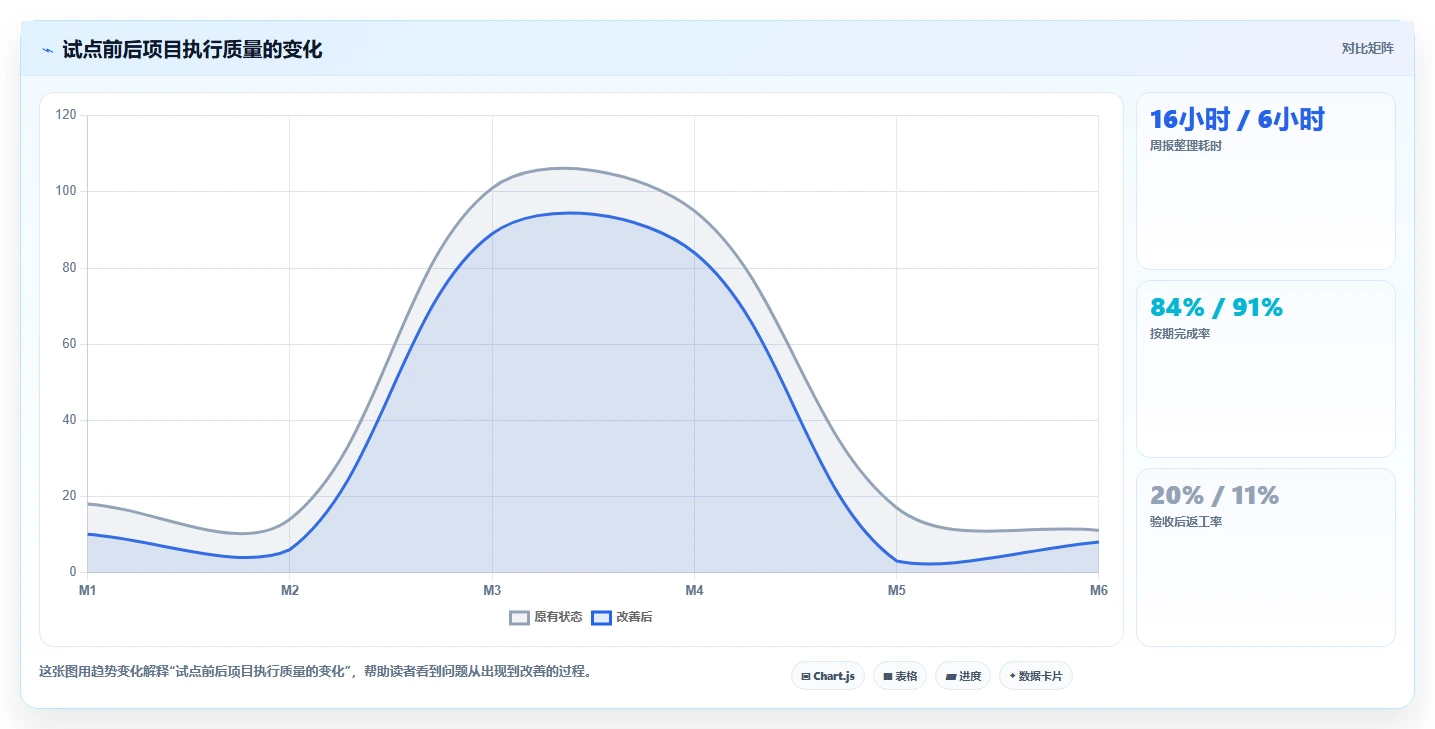This screenshot has width=1435, height=729.
Task: Click the 按期完成率 label
Action: [x=1180, y=334]
